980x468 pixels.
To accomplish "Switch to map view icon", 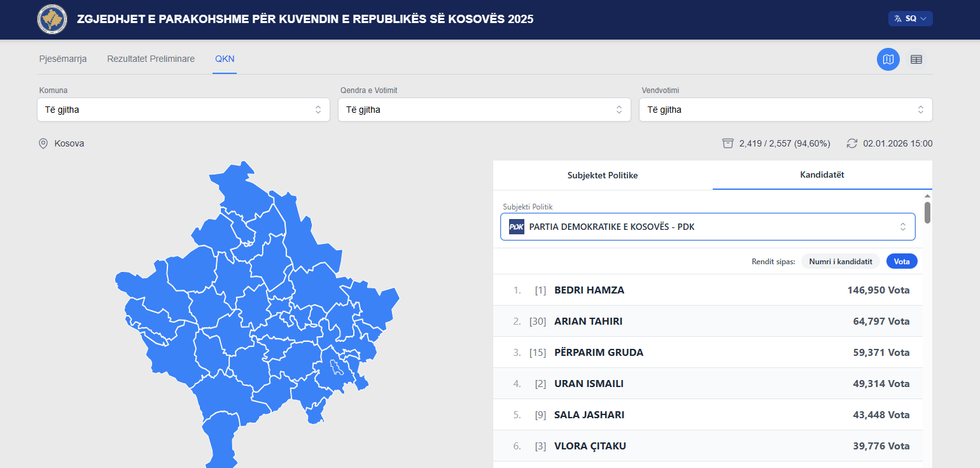I will [888, 60].
